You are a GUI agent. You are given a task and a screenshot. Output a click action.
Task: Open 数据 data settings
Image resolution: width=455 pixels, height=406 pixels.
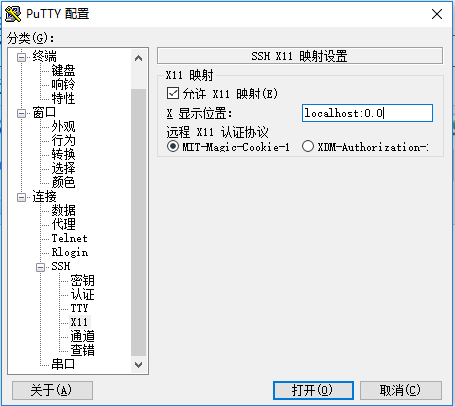pyautogui.click(x=63, y=210)
